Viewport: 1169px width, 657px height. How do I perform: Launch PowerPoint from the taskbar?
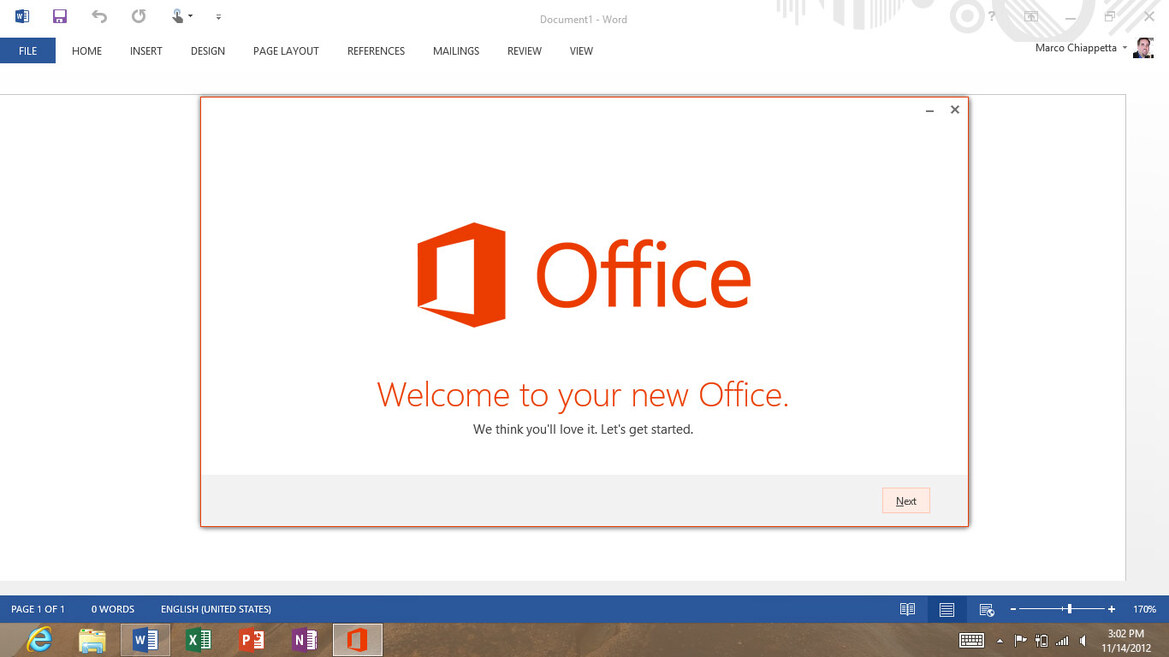tap(252, 640)
